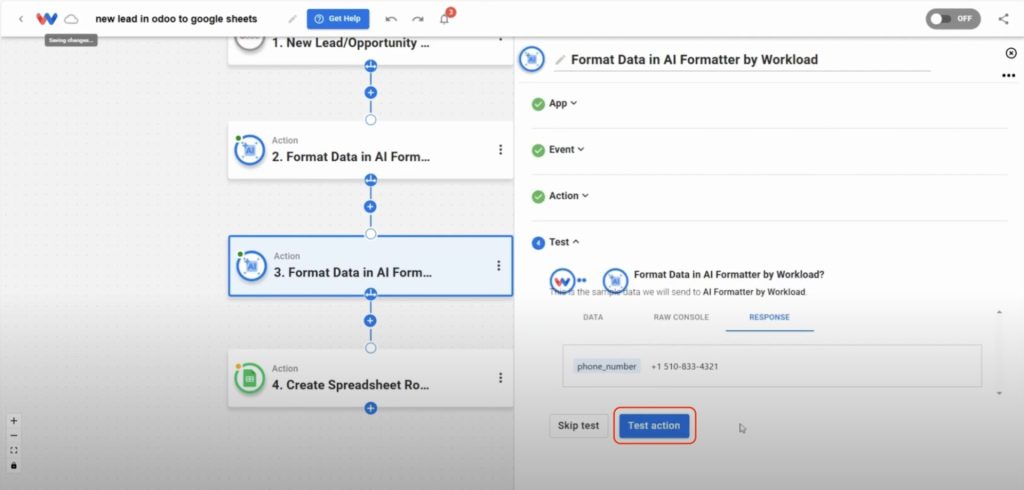
Task: Click the panel header AI Formatter icon
Action: pos(532,59)
